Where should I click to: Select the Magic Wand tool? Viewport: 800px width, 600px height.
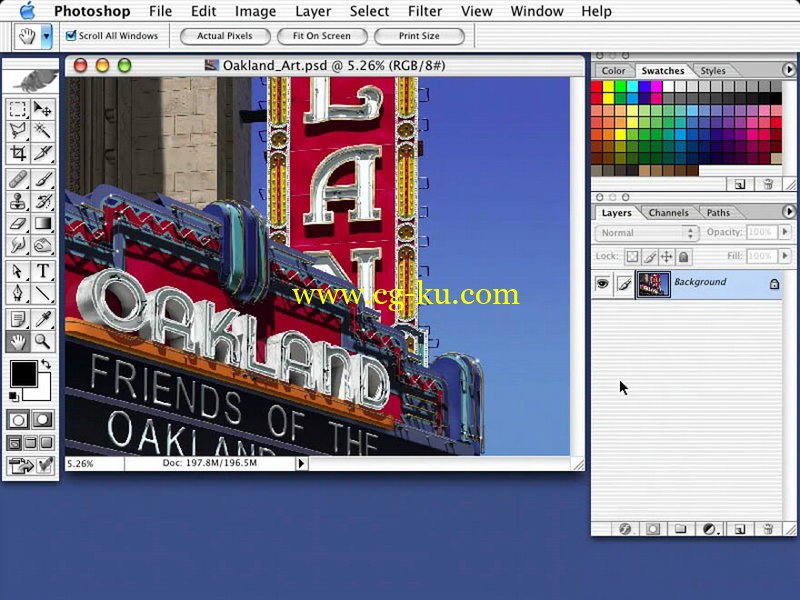click(43, 131)
